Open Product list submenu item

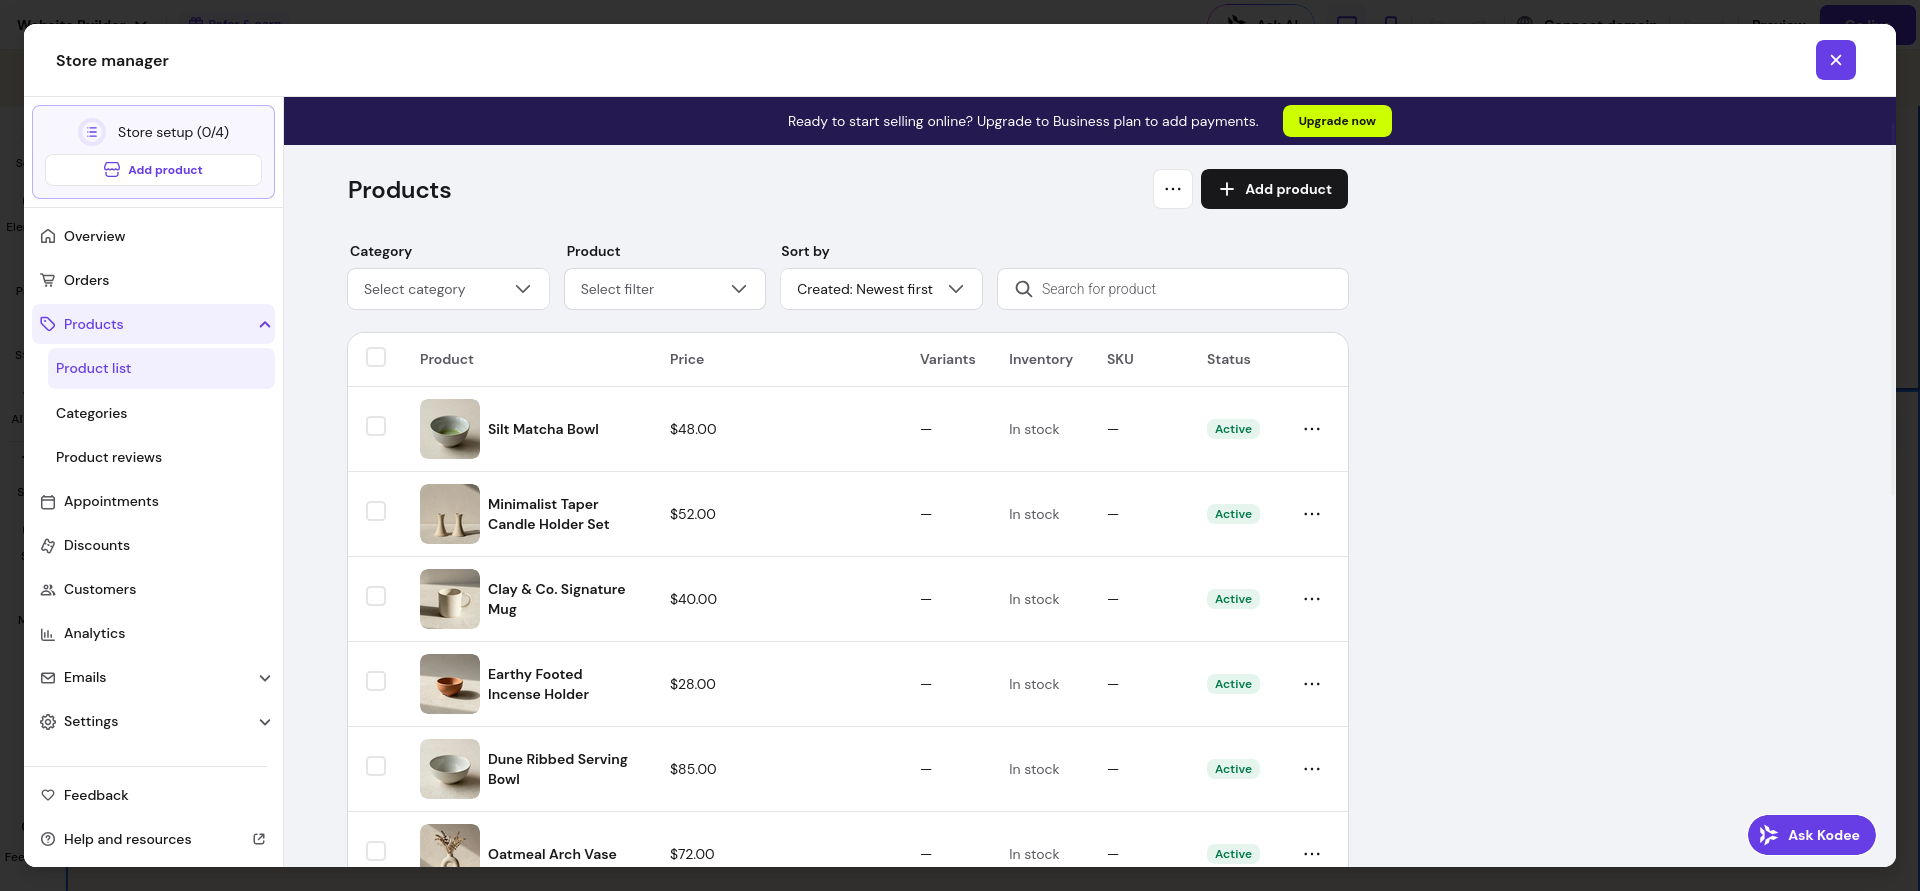[161, 369]
